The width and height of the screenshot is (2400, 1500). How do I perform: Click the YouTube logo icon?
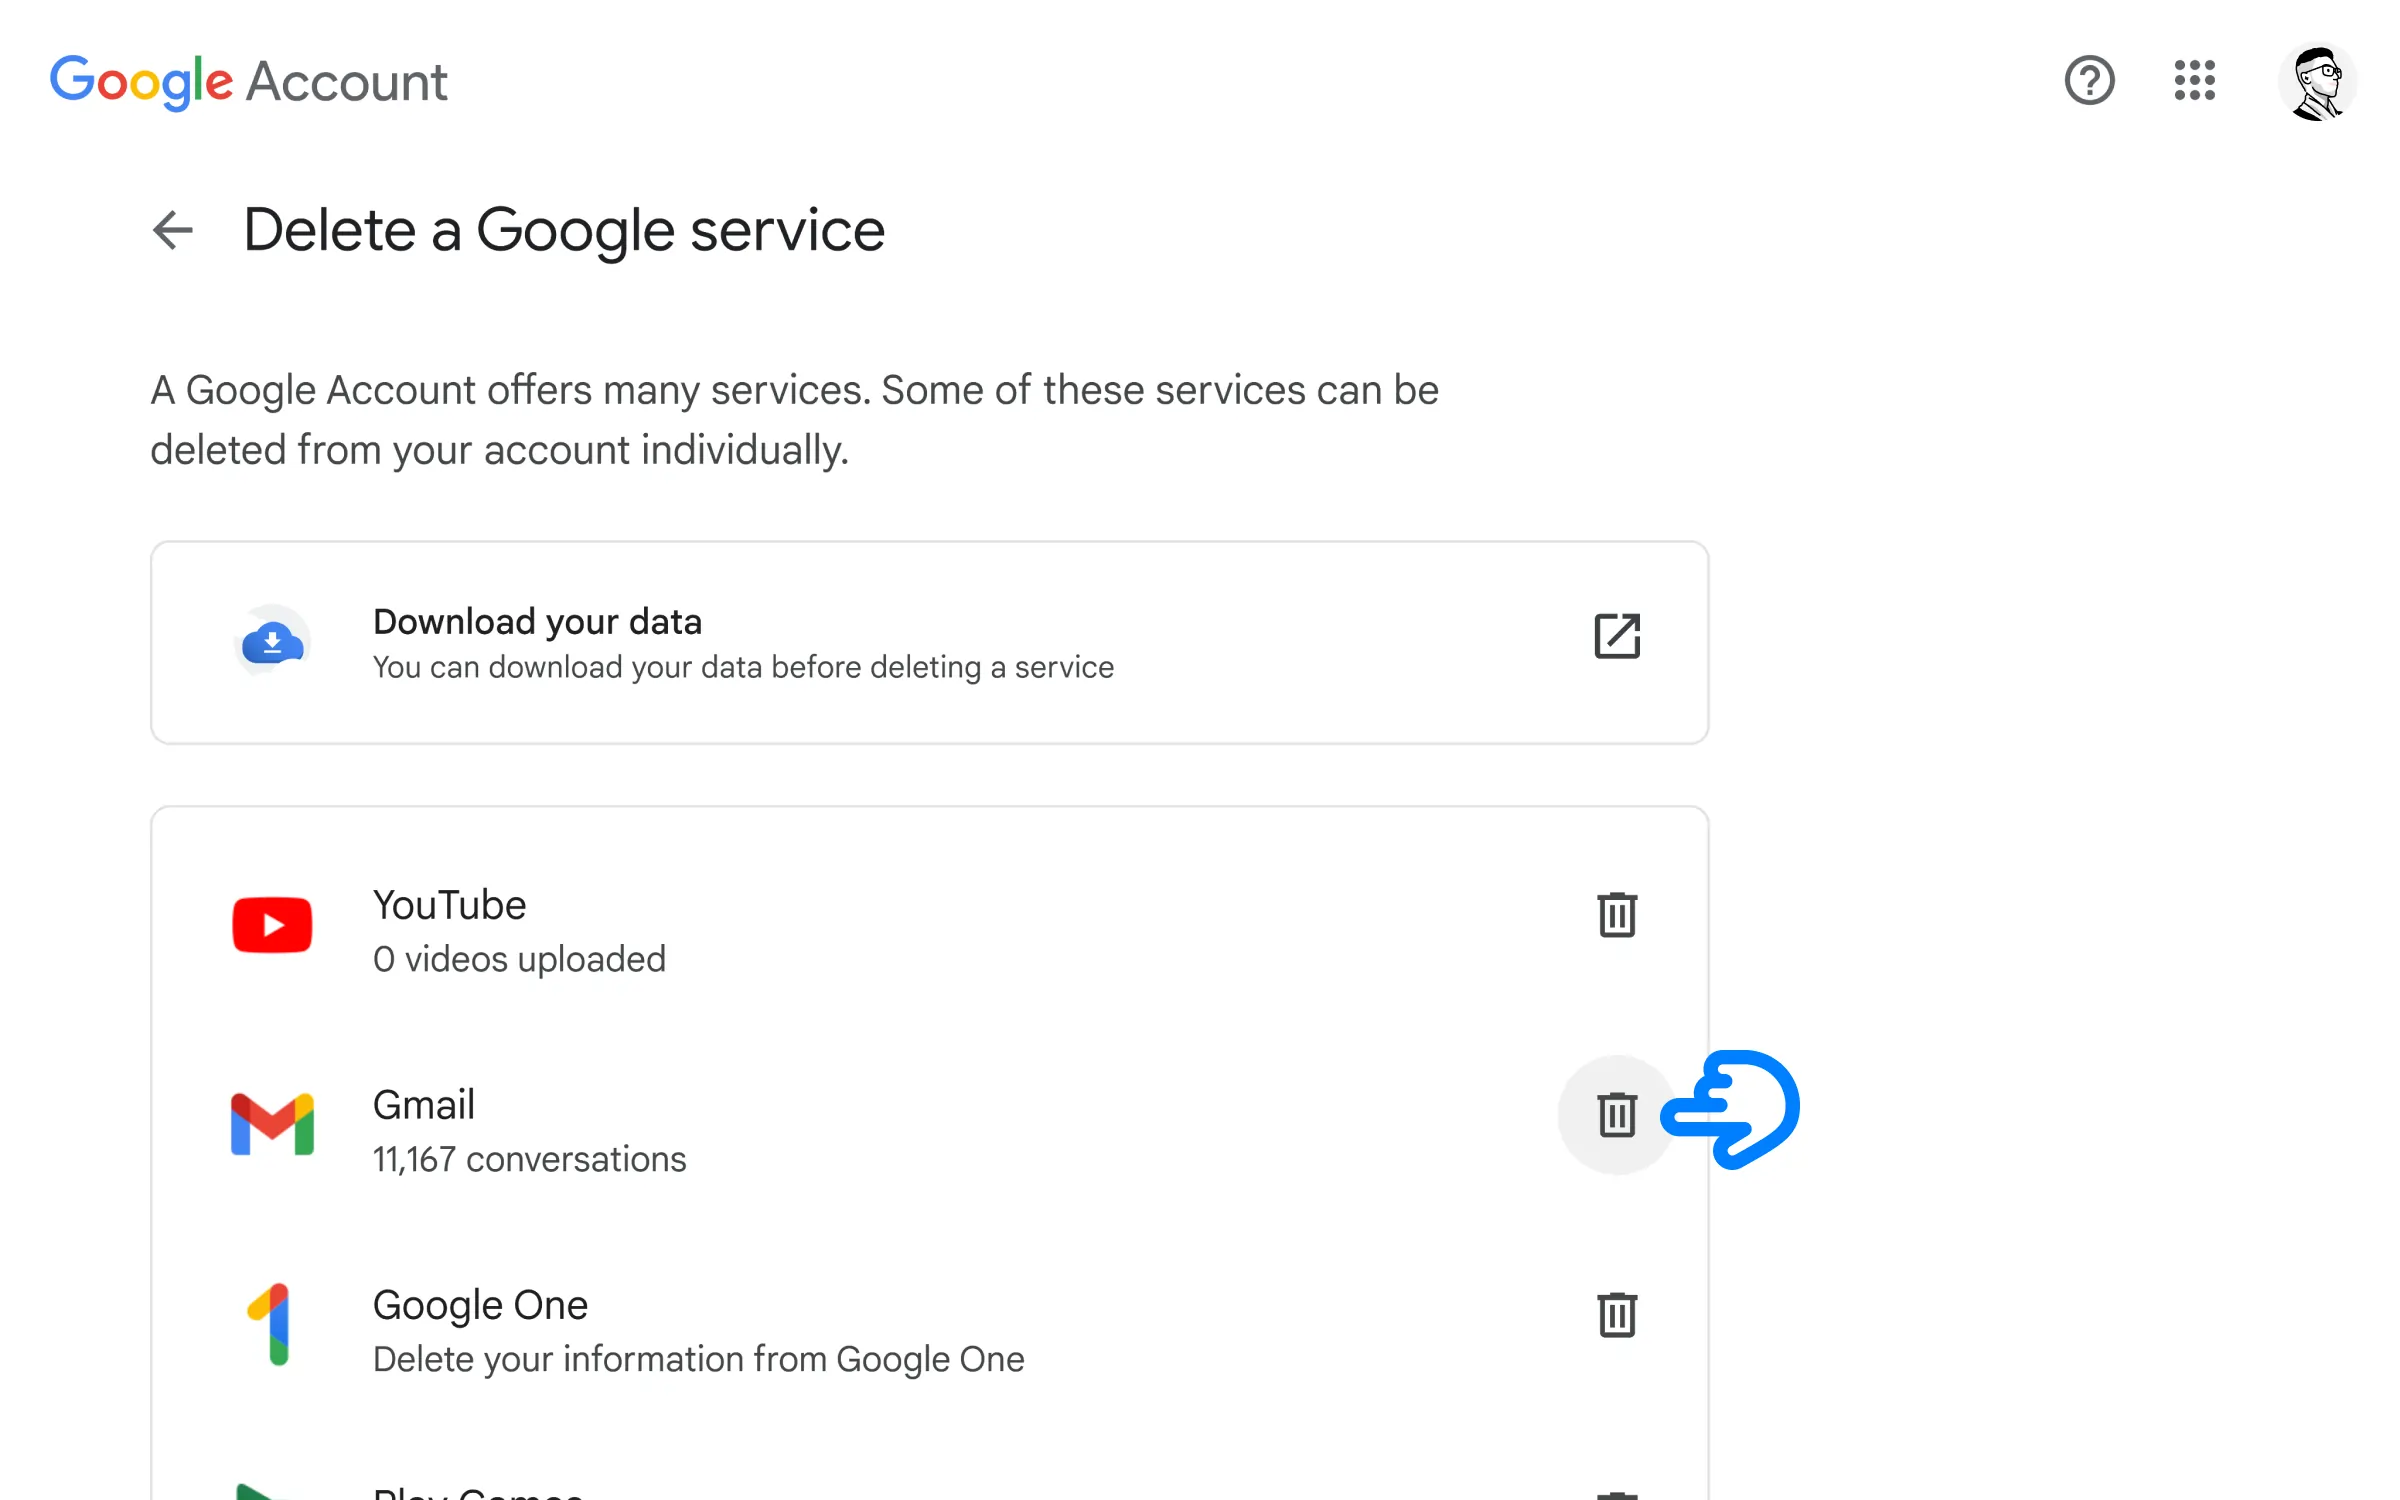click(x=272, y=925)
